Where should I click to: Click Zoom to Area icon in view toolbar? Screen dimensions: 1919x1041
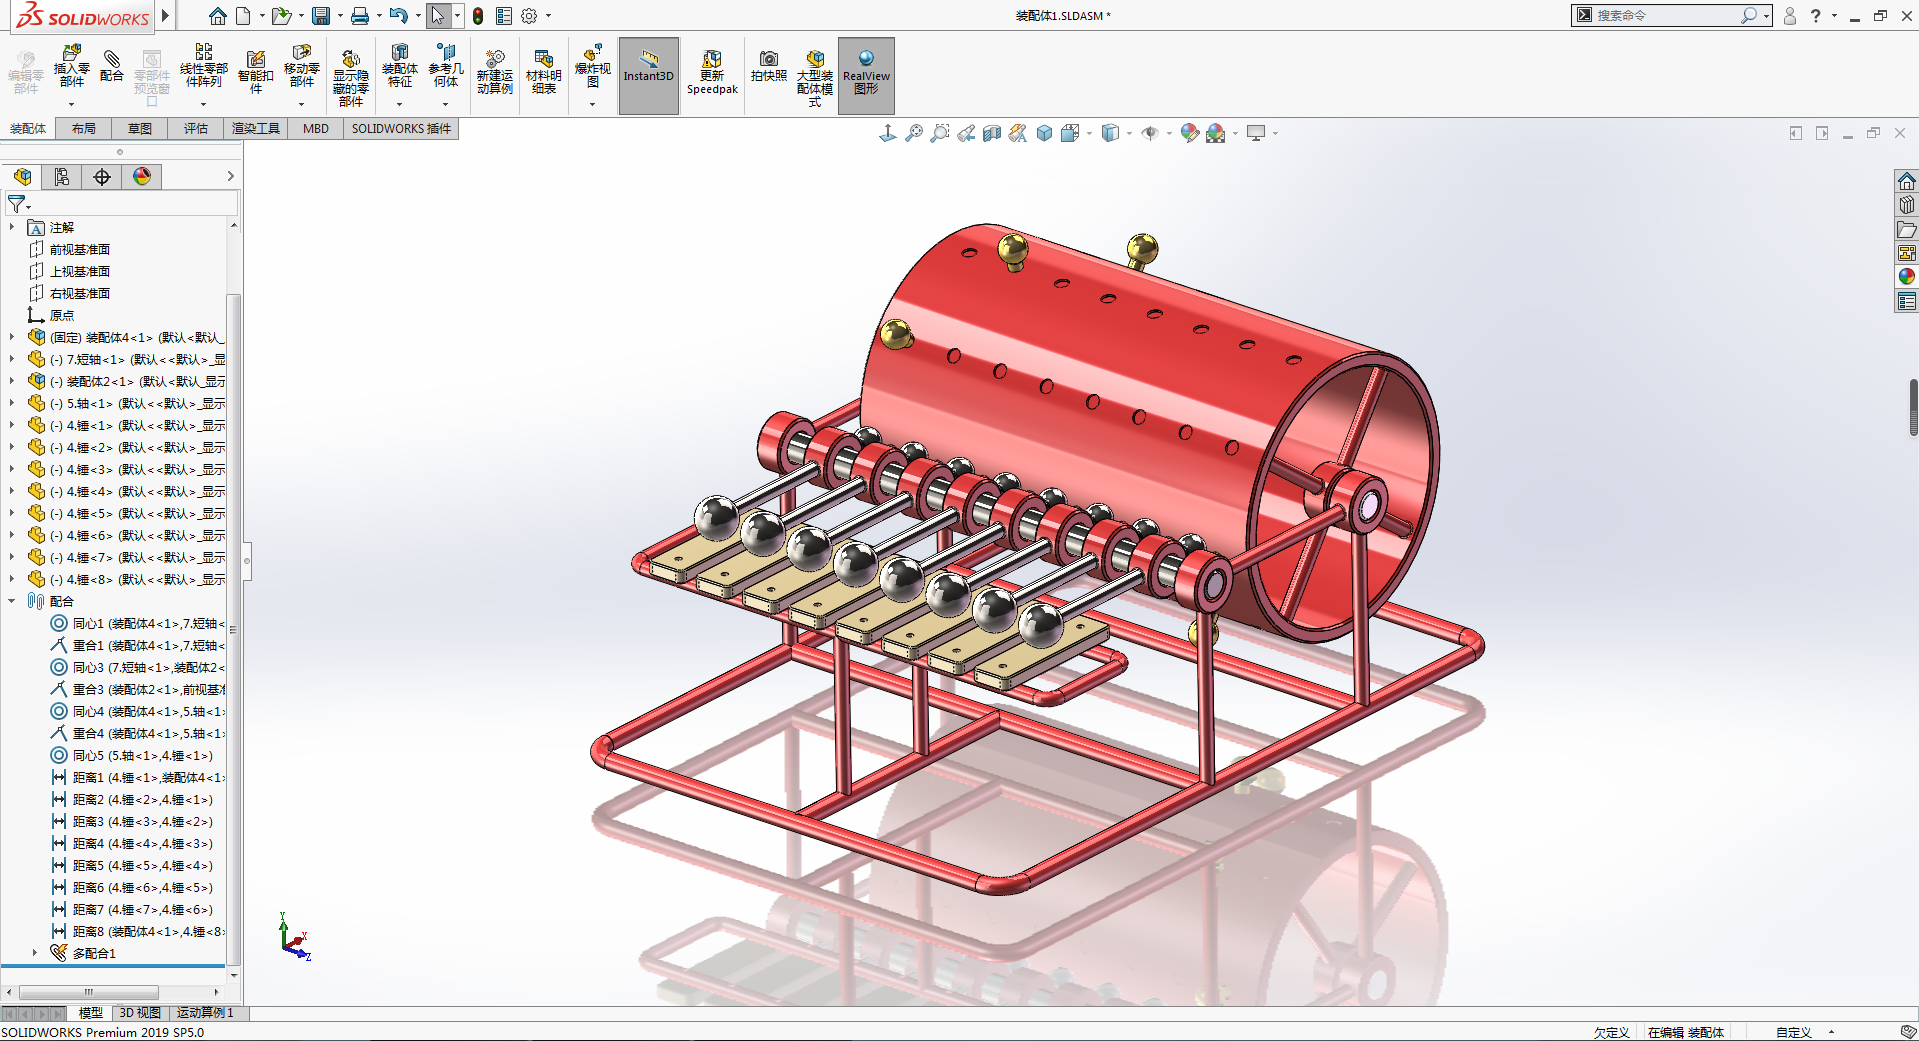click(x=940, y=133)
